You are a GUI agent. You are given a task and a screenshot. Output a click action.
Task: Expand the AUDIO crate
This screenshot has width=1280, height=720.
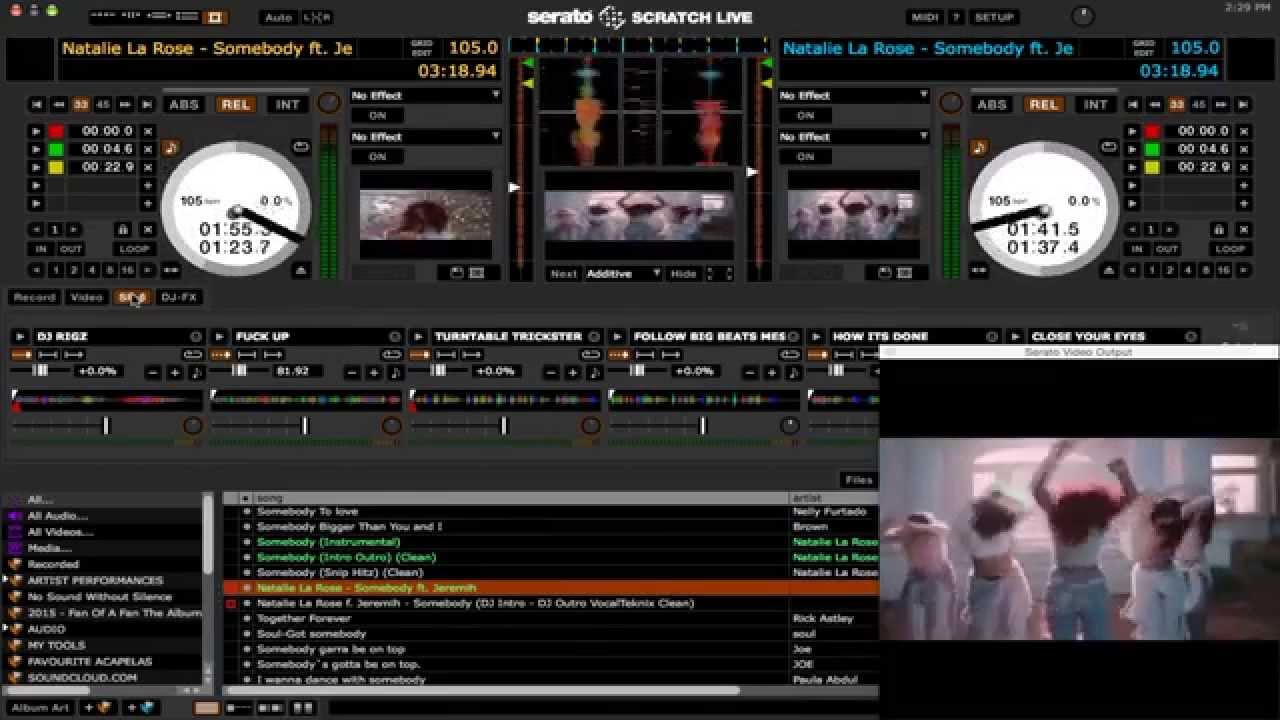pos(5,629)
